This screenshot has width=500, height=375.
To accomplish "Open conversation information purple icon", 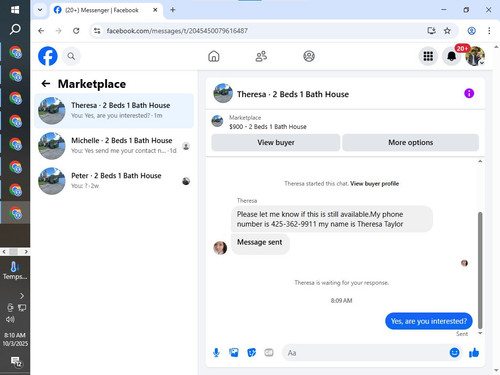I will coord(469,93).
